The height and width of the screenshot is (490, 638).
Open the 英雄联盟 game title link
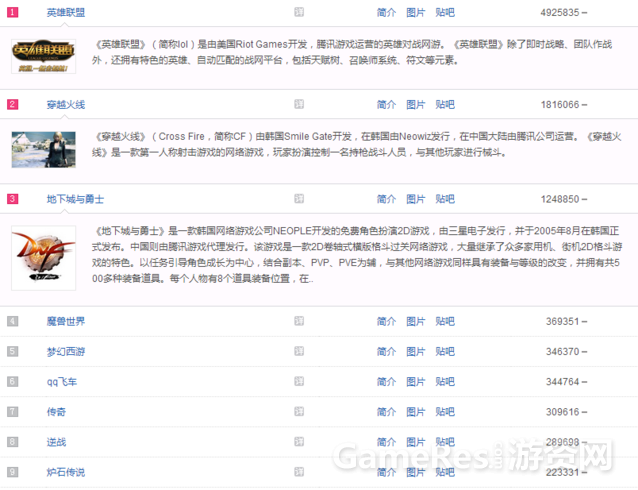click(x=66, y=13)
